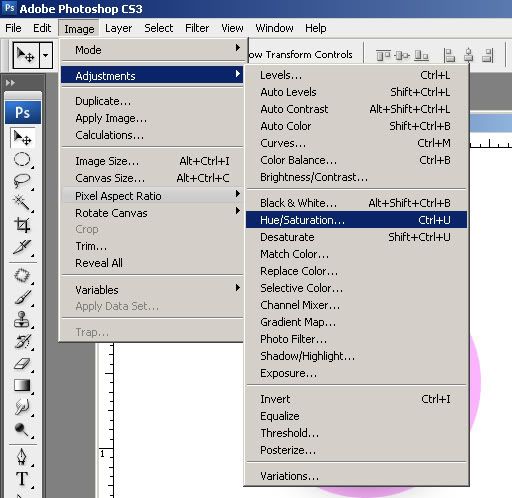Open the File menu
This screenshot has width=512, height=498.
click(13, 28)
